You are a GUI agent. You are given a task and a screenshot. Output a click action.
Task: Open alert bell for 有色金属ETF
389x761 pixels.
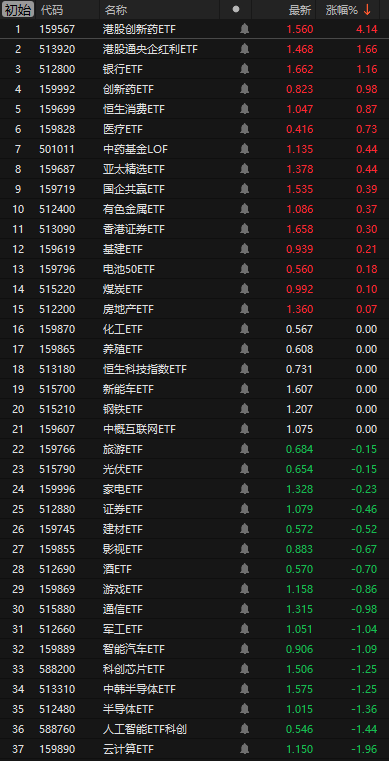[x=244, y=209]
